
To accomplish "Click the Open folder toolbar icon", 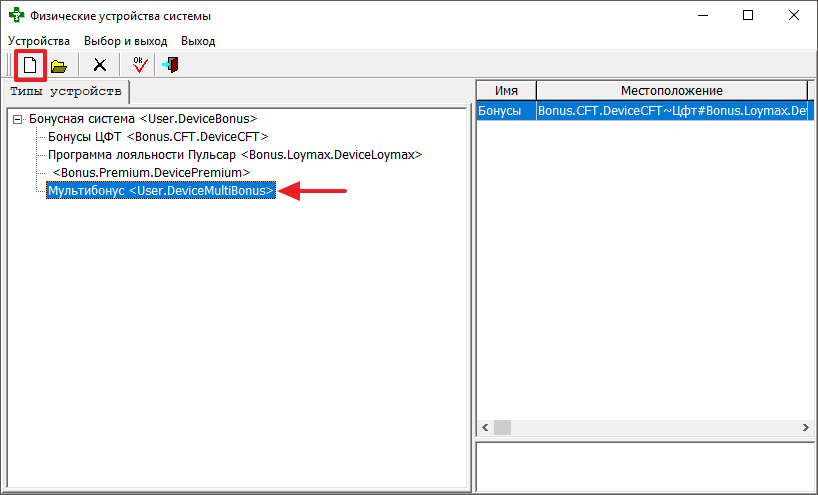I will coord(59,66).
